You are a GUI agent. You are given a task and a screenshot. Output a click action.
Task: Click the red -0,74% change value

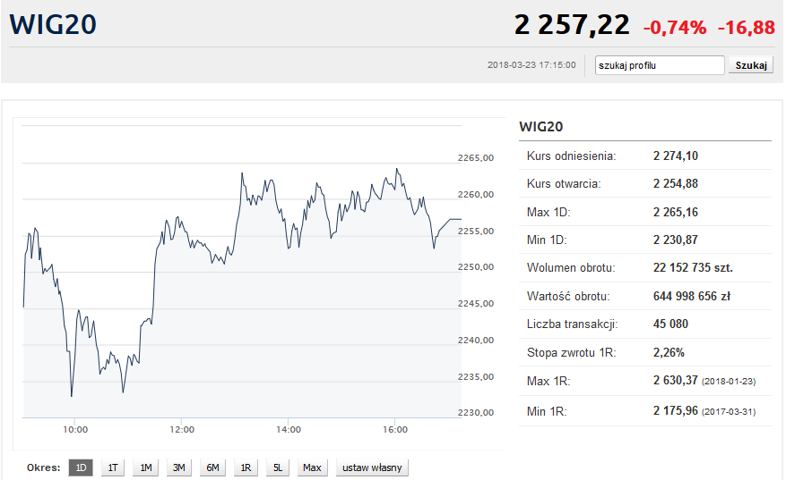point(674,27)
